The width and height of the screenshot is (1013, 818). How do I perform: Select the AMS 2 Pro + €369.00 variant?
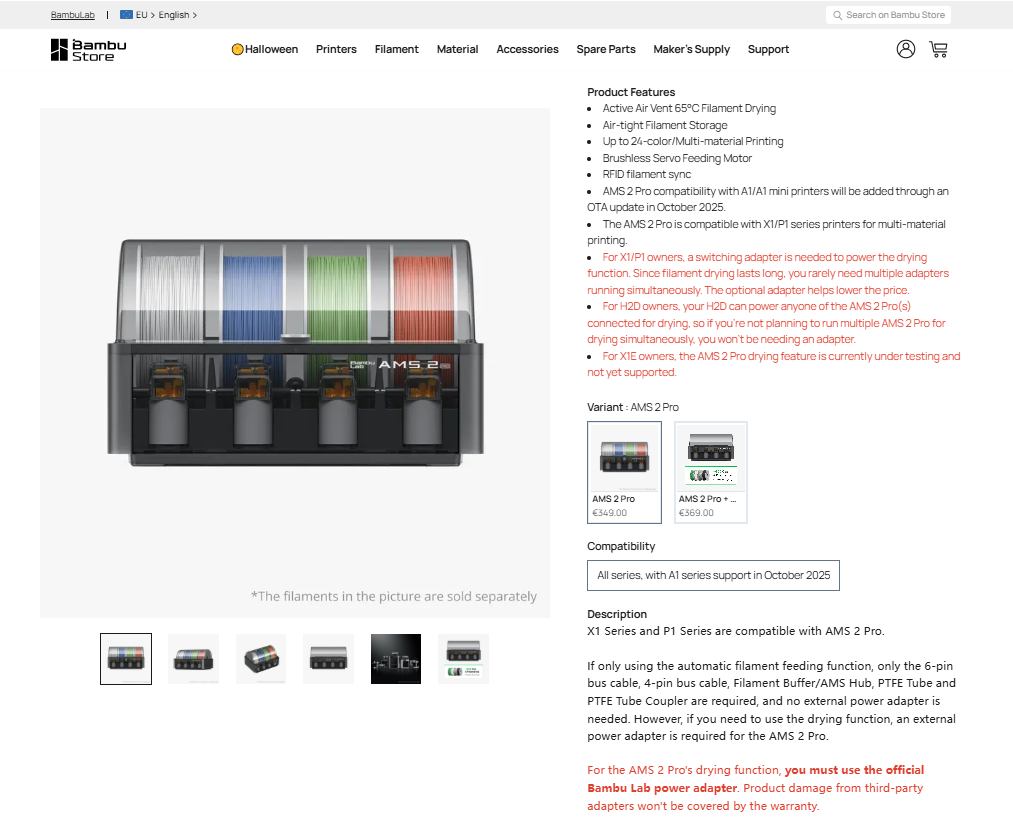711,472
